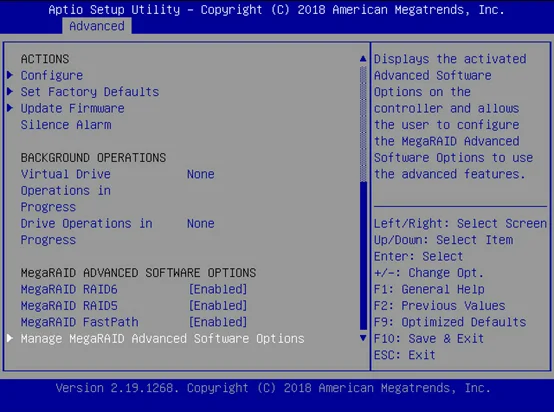Viewport: 554px width, 412px height.
Task: Toggle the MegaRAID RAID6 Enabled value
Action: click(218, 289)
